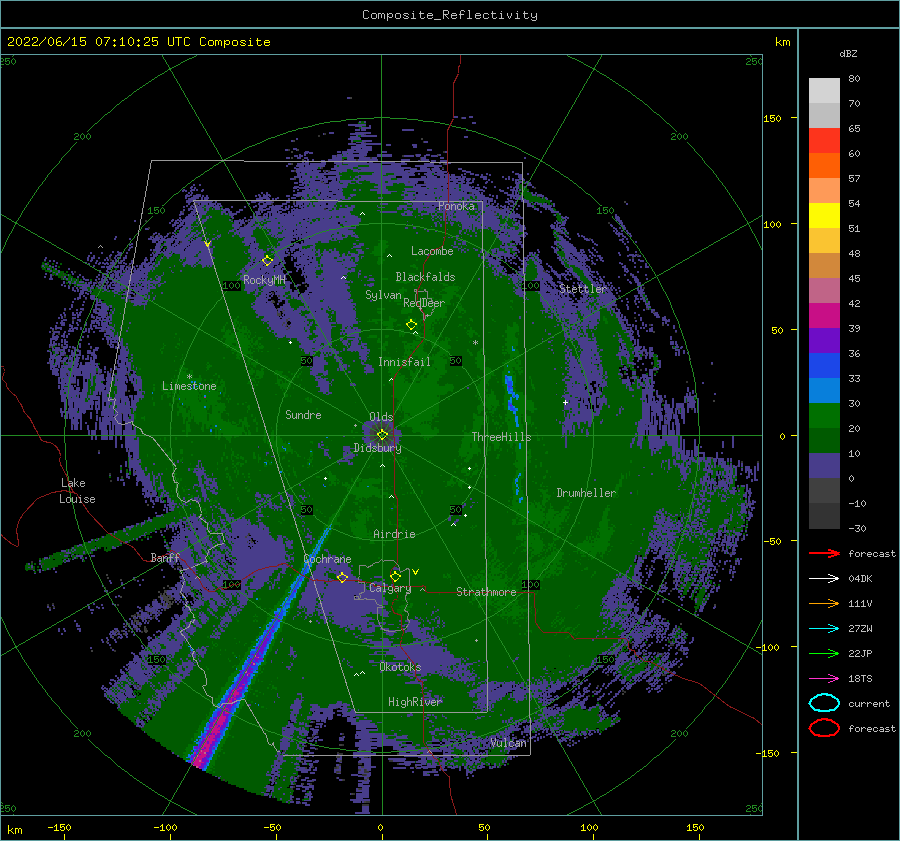
Task: Click the Cochrane city label
Action: 327,559
